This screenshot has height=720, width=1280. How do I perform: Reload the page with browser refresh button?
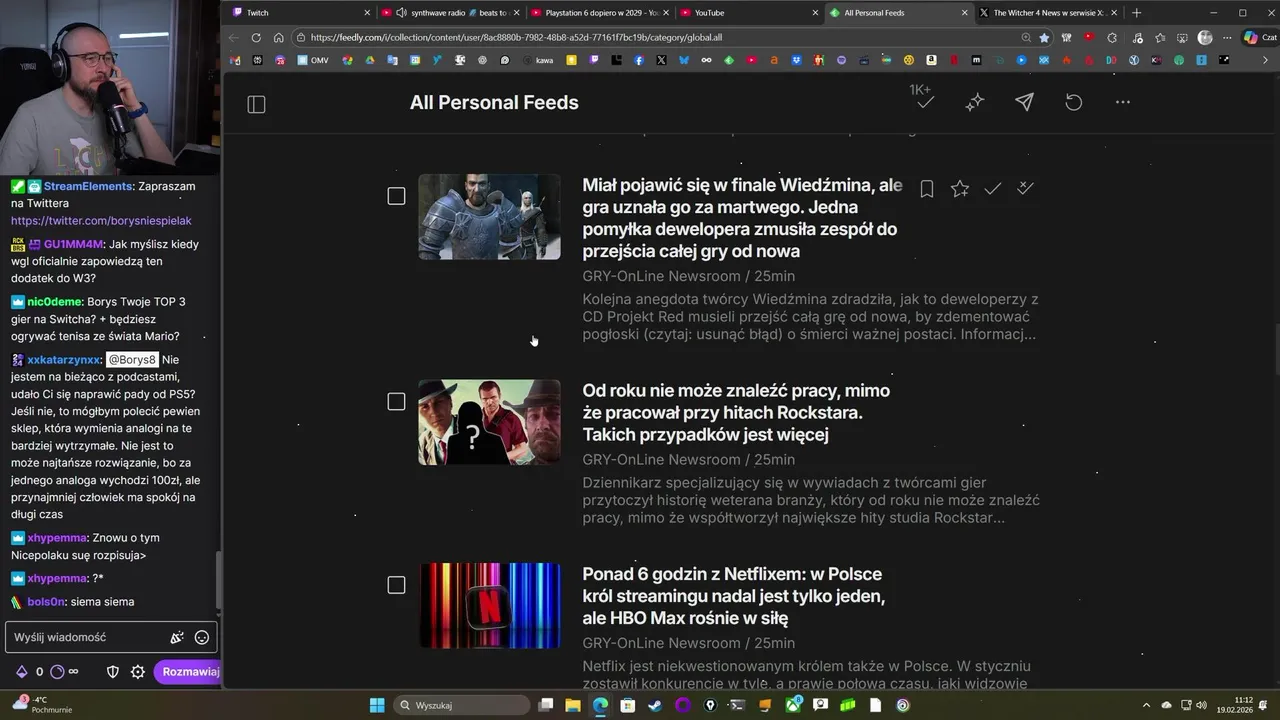tap(256, 37)
